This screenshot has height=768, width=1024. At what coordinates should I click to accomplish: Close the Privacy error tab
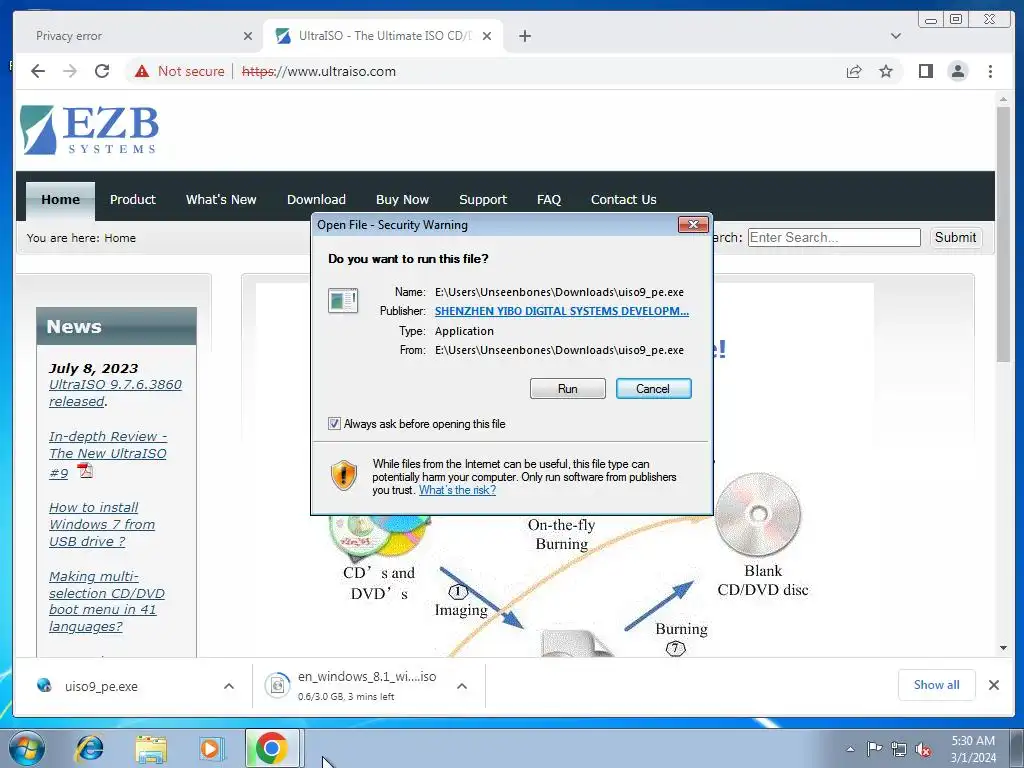(x=248, y=36)
